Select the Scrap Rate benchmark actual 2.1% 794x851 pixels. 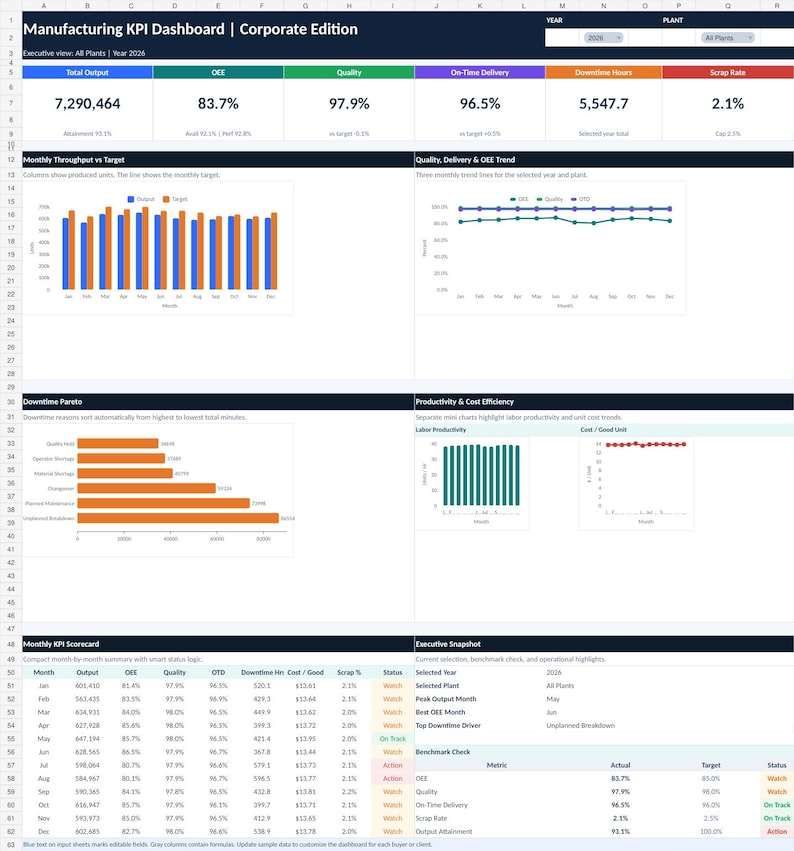(620, 818)
